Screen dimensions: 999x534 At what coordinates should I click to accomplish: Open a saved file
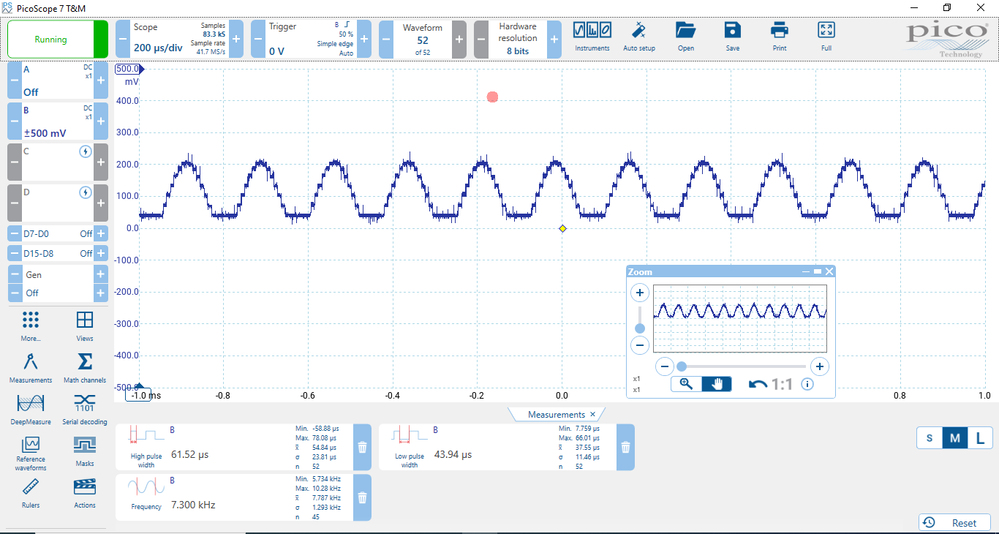(x=686, y=37)
